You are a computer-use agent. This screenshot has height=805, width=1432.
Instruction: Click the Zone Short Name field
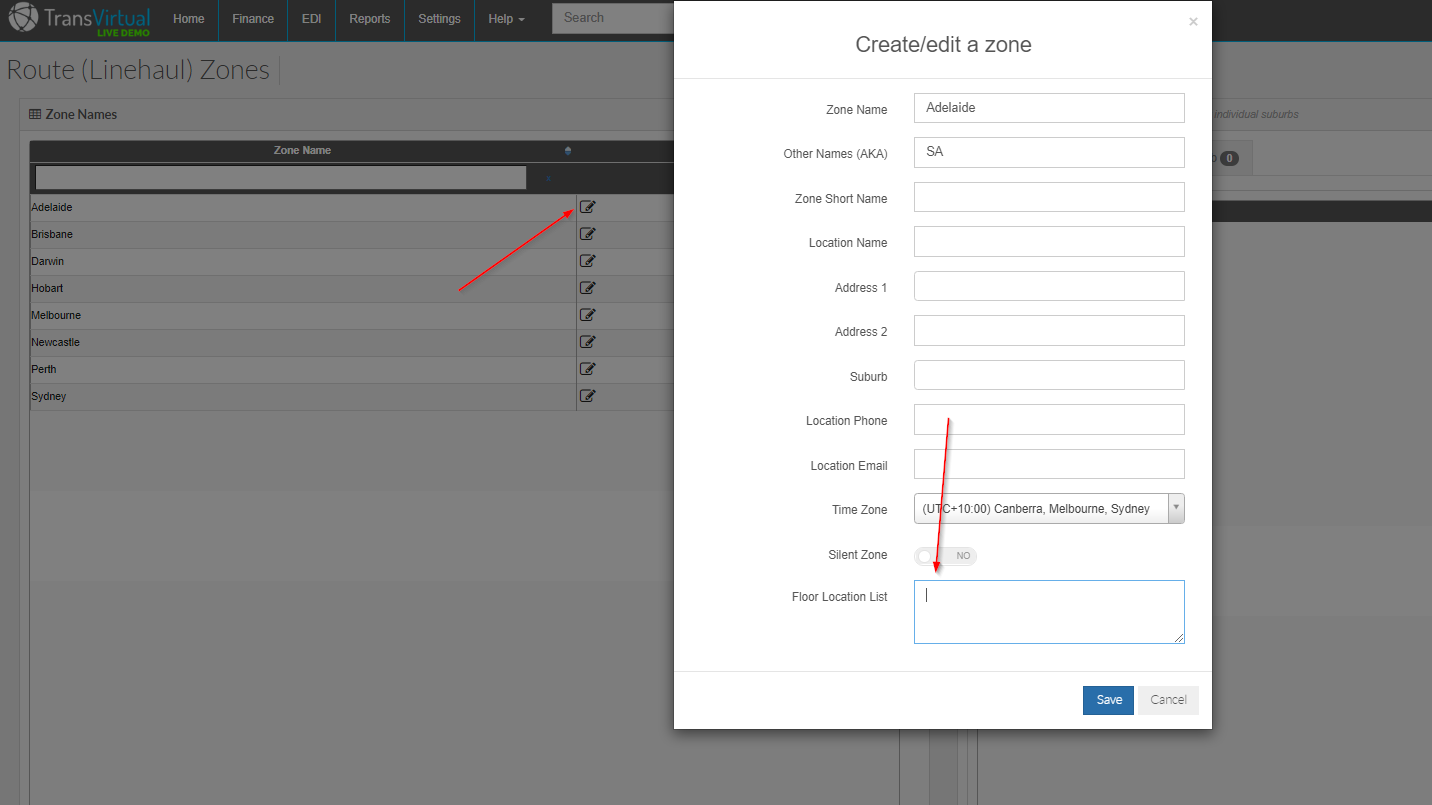pyautogui.click(x=1049, y=197)
